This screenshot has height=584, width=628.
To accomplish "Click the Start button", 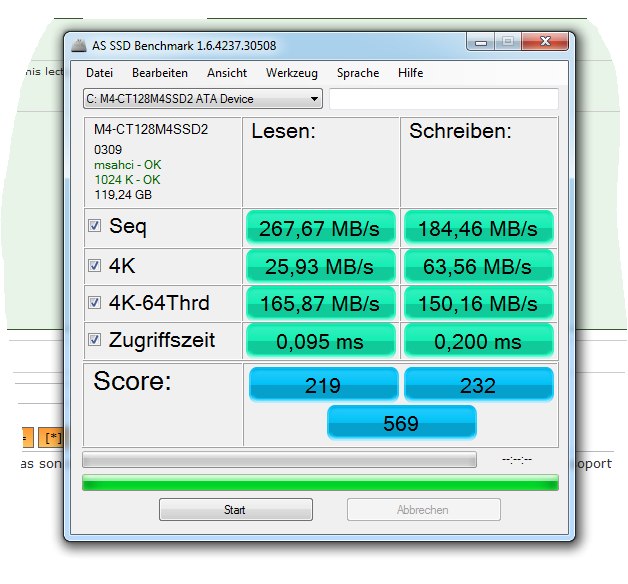I will pos(236,509).
